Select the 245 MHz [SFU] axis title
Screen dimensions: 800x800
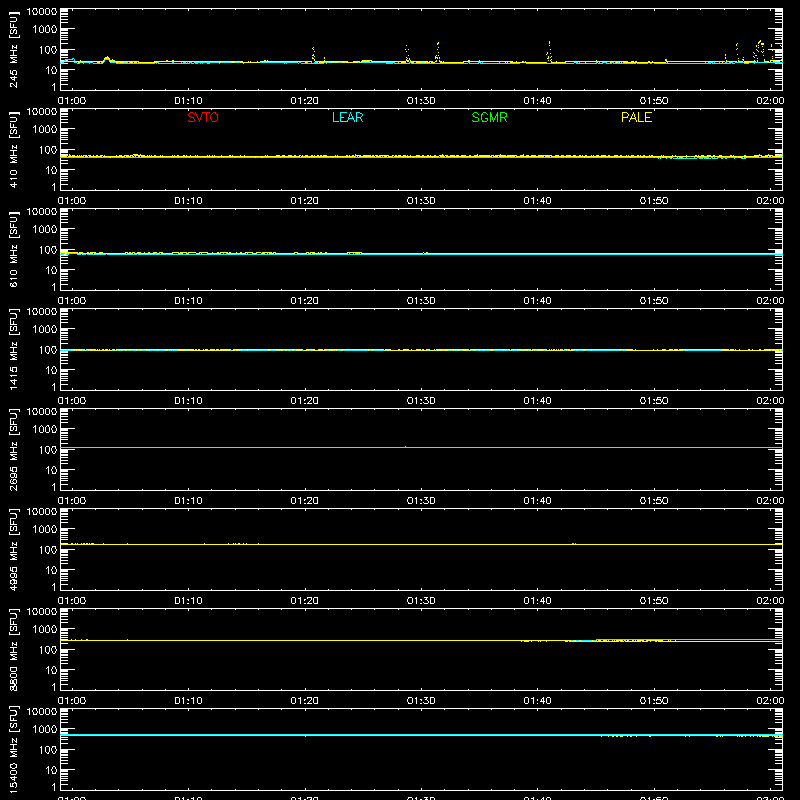[x=14, y=49]
